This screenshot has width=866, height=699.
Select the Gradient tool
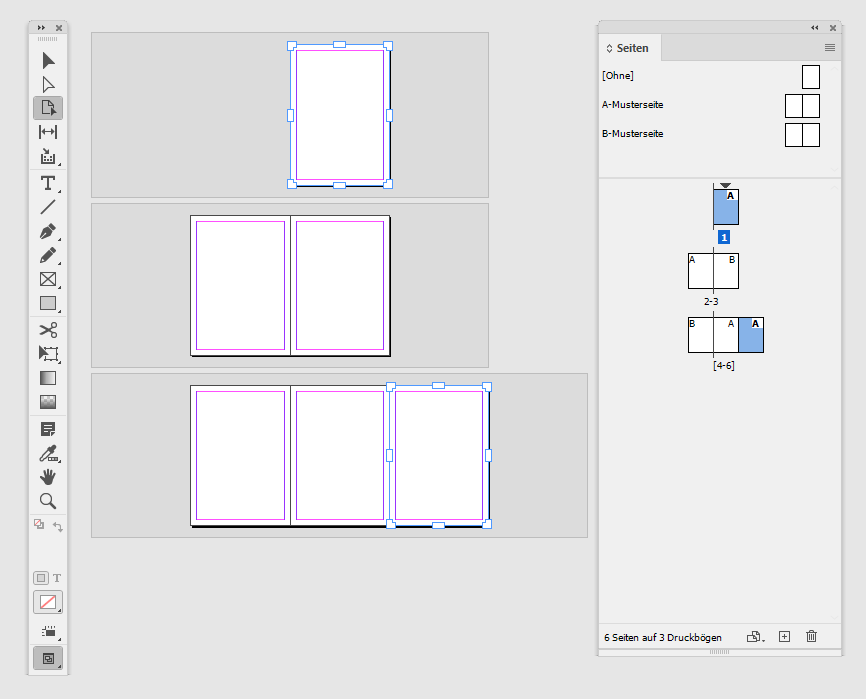pyautogui.click(x=46, y=378)
